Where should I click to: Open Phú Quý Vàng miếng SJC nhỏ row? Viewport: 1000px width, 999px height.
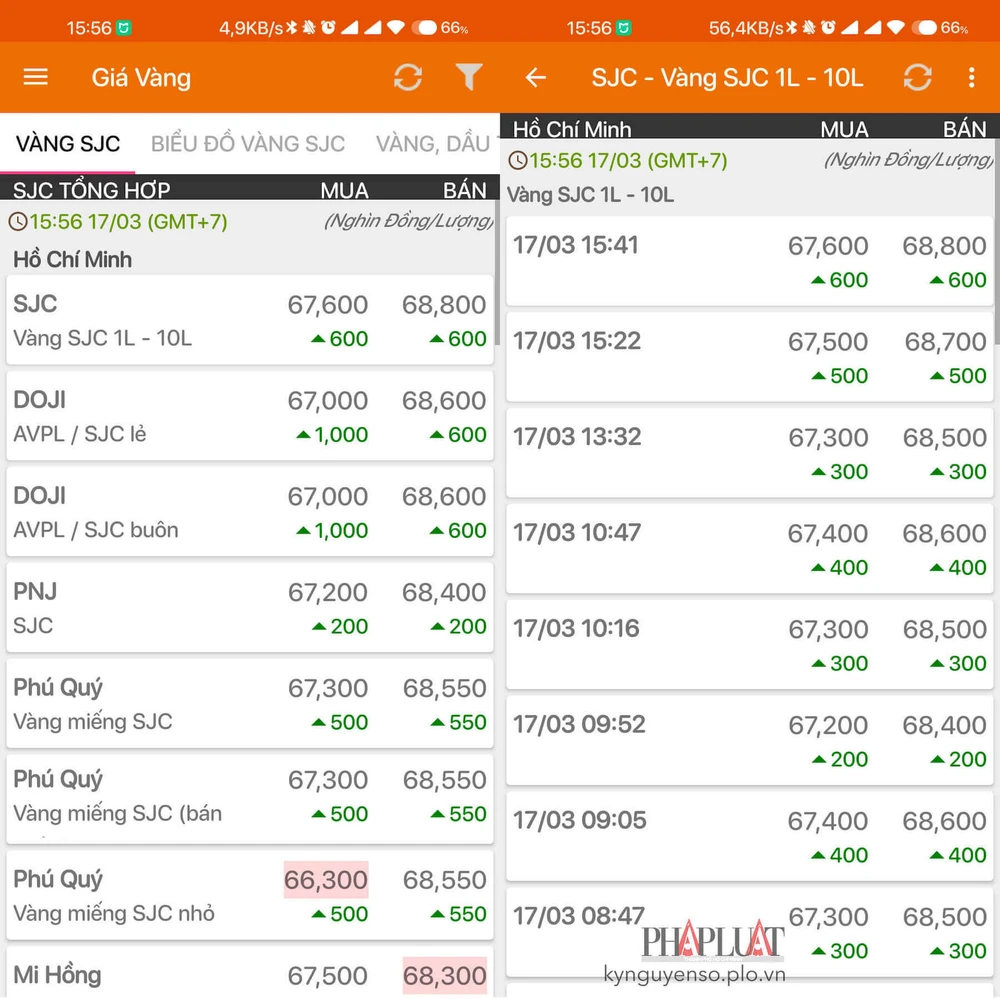[x=250, y=895]
